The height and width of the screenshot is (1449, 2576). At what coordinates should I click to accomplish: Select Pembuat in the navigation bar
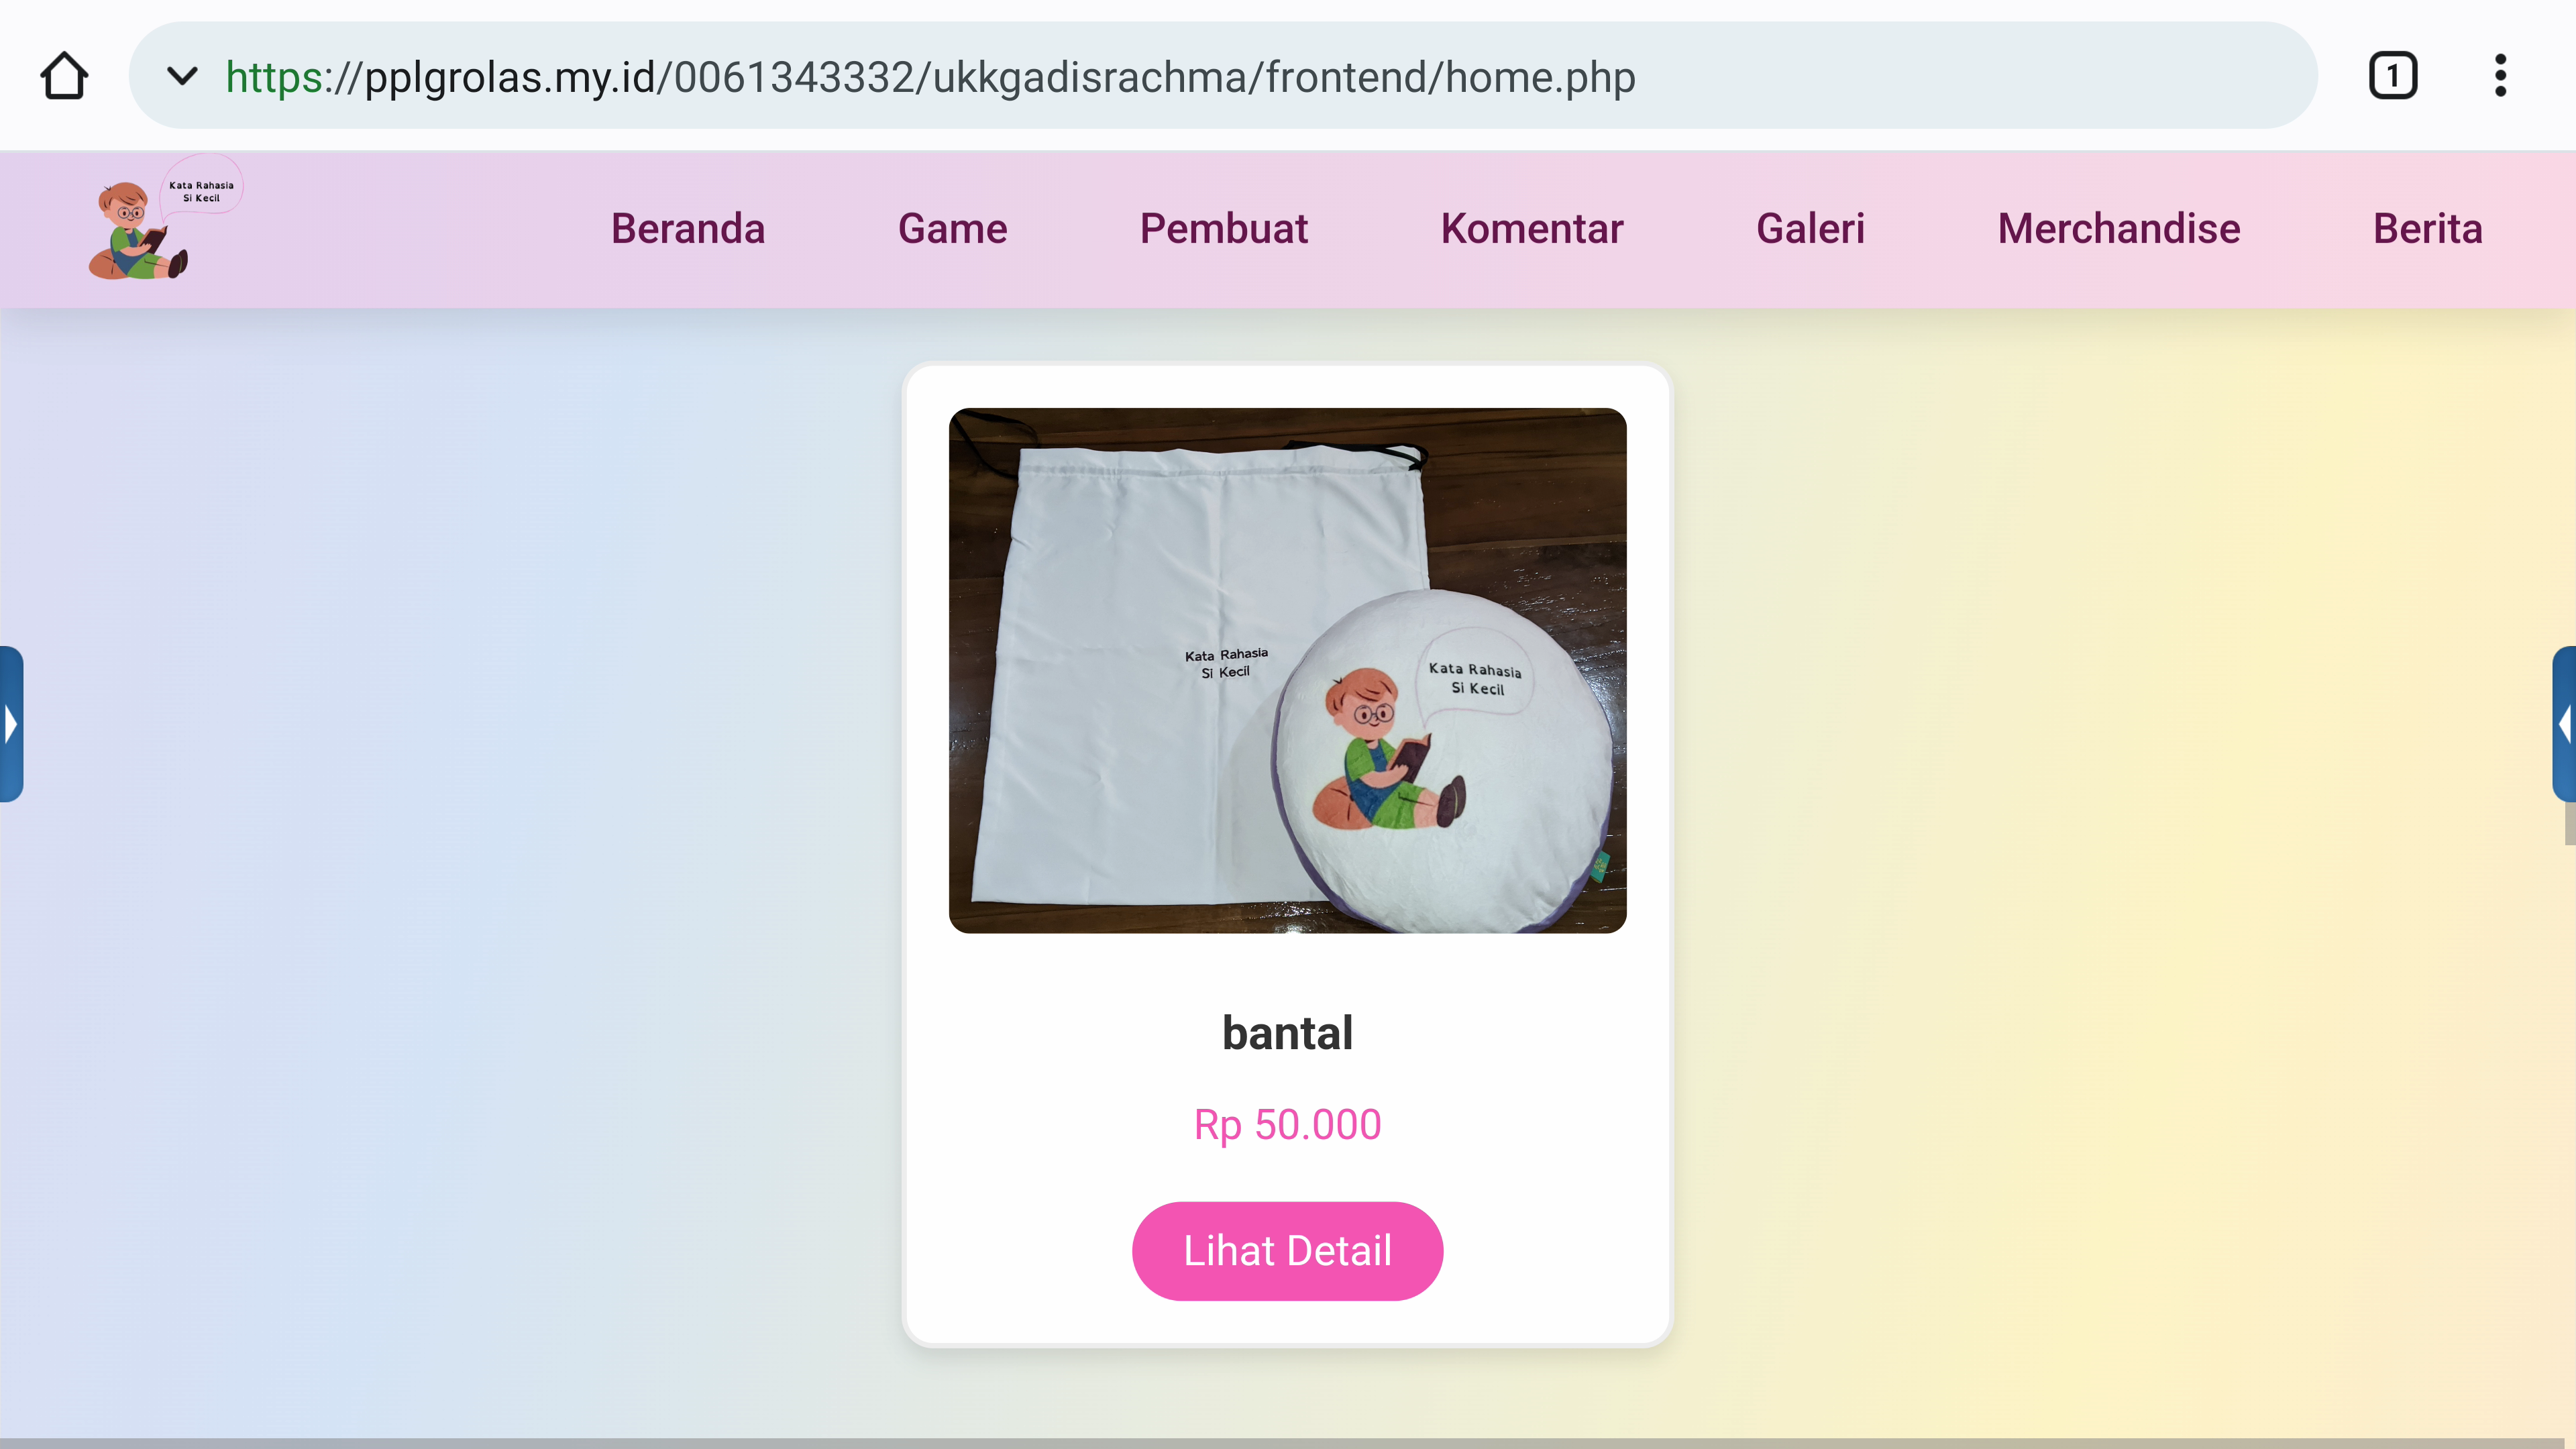(1224, 229)
